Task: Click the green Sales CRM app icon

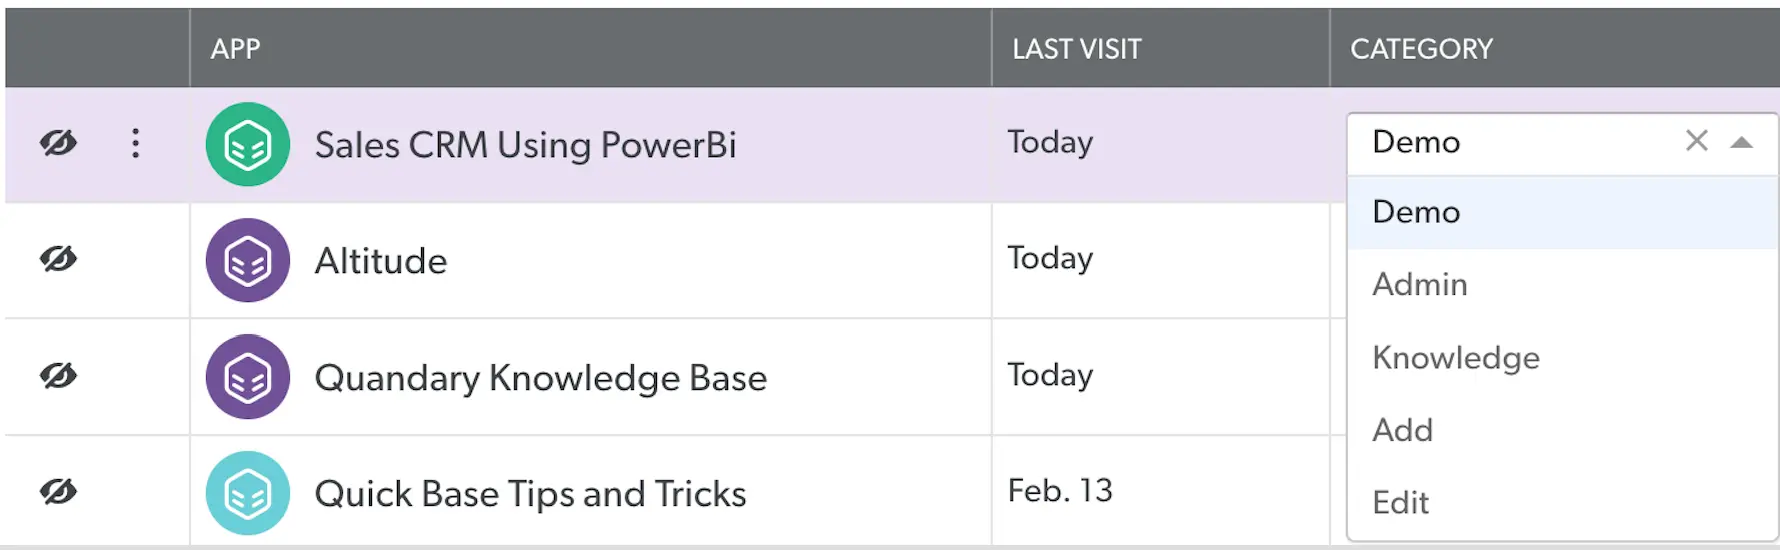Action: pos(247,145)
